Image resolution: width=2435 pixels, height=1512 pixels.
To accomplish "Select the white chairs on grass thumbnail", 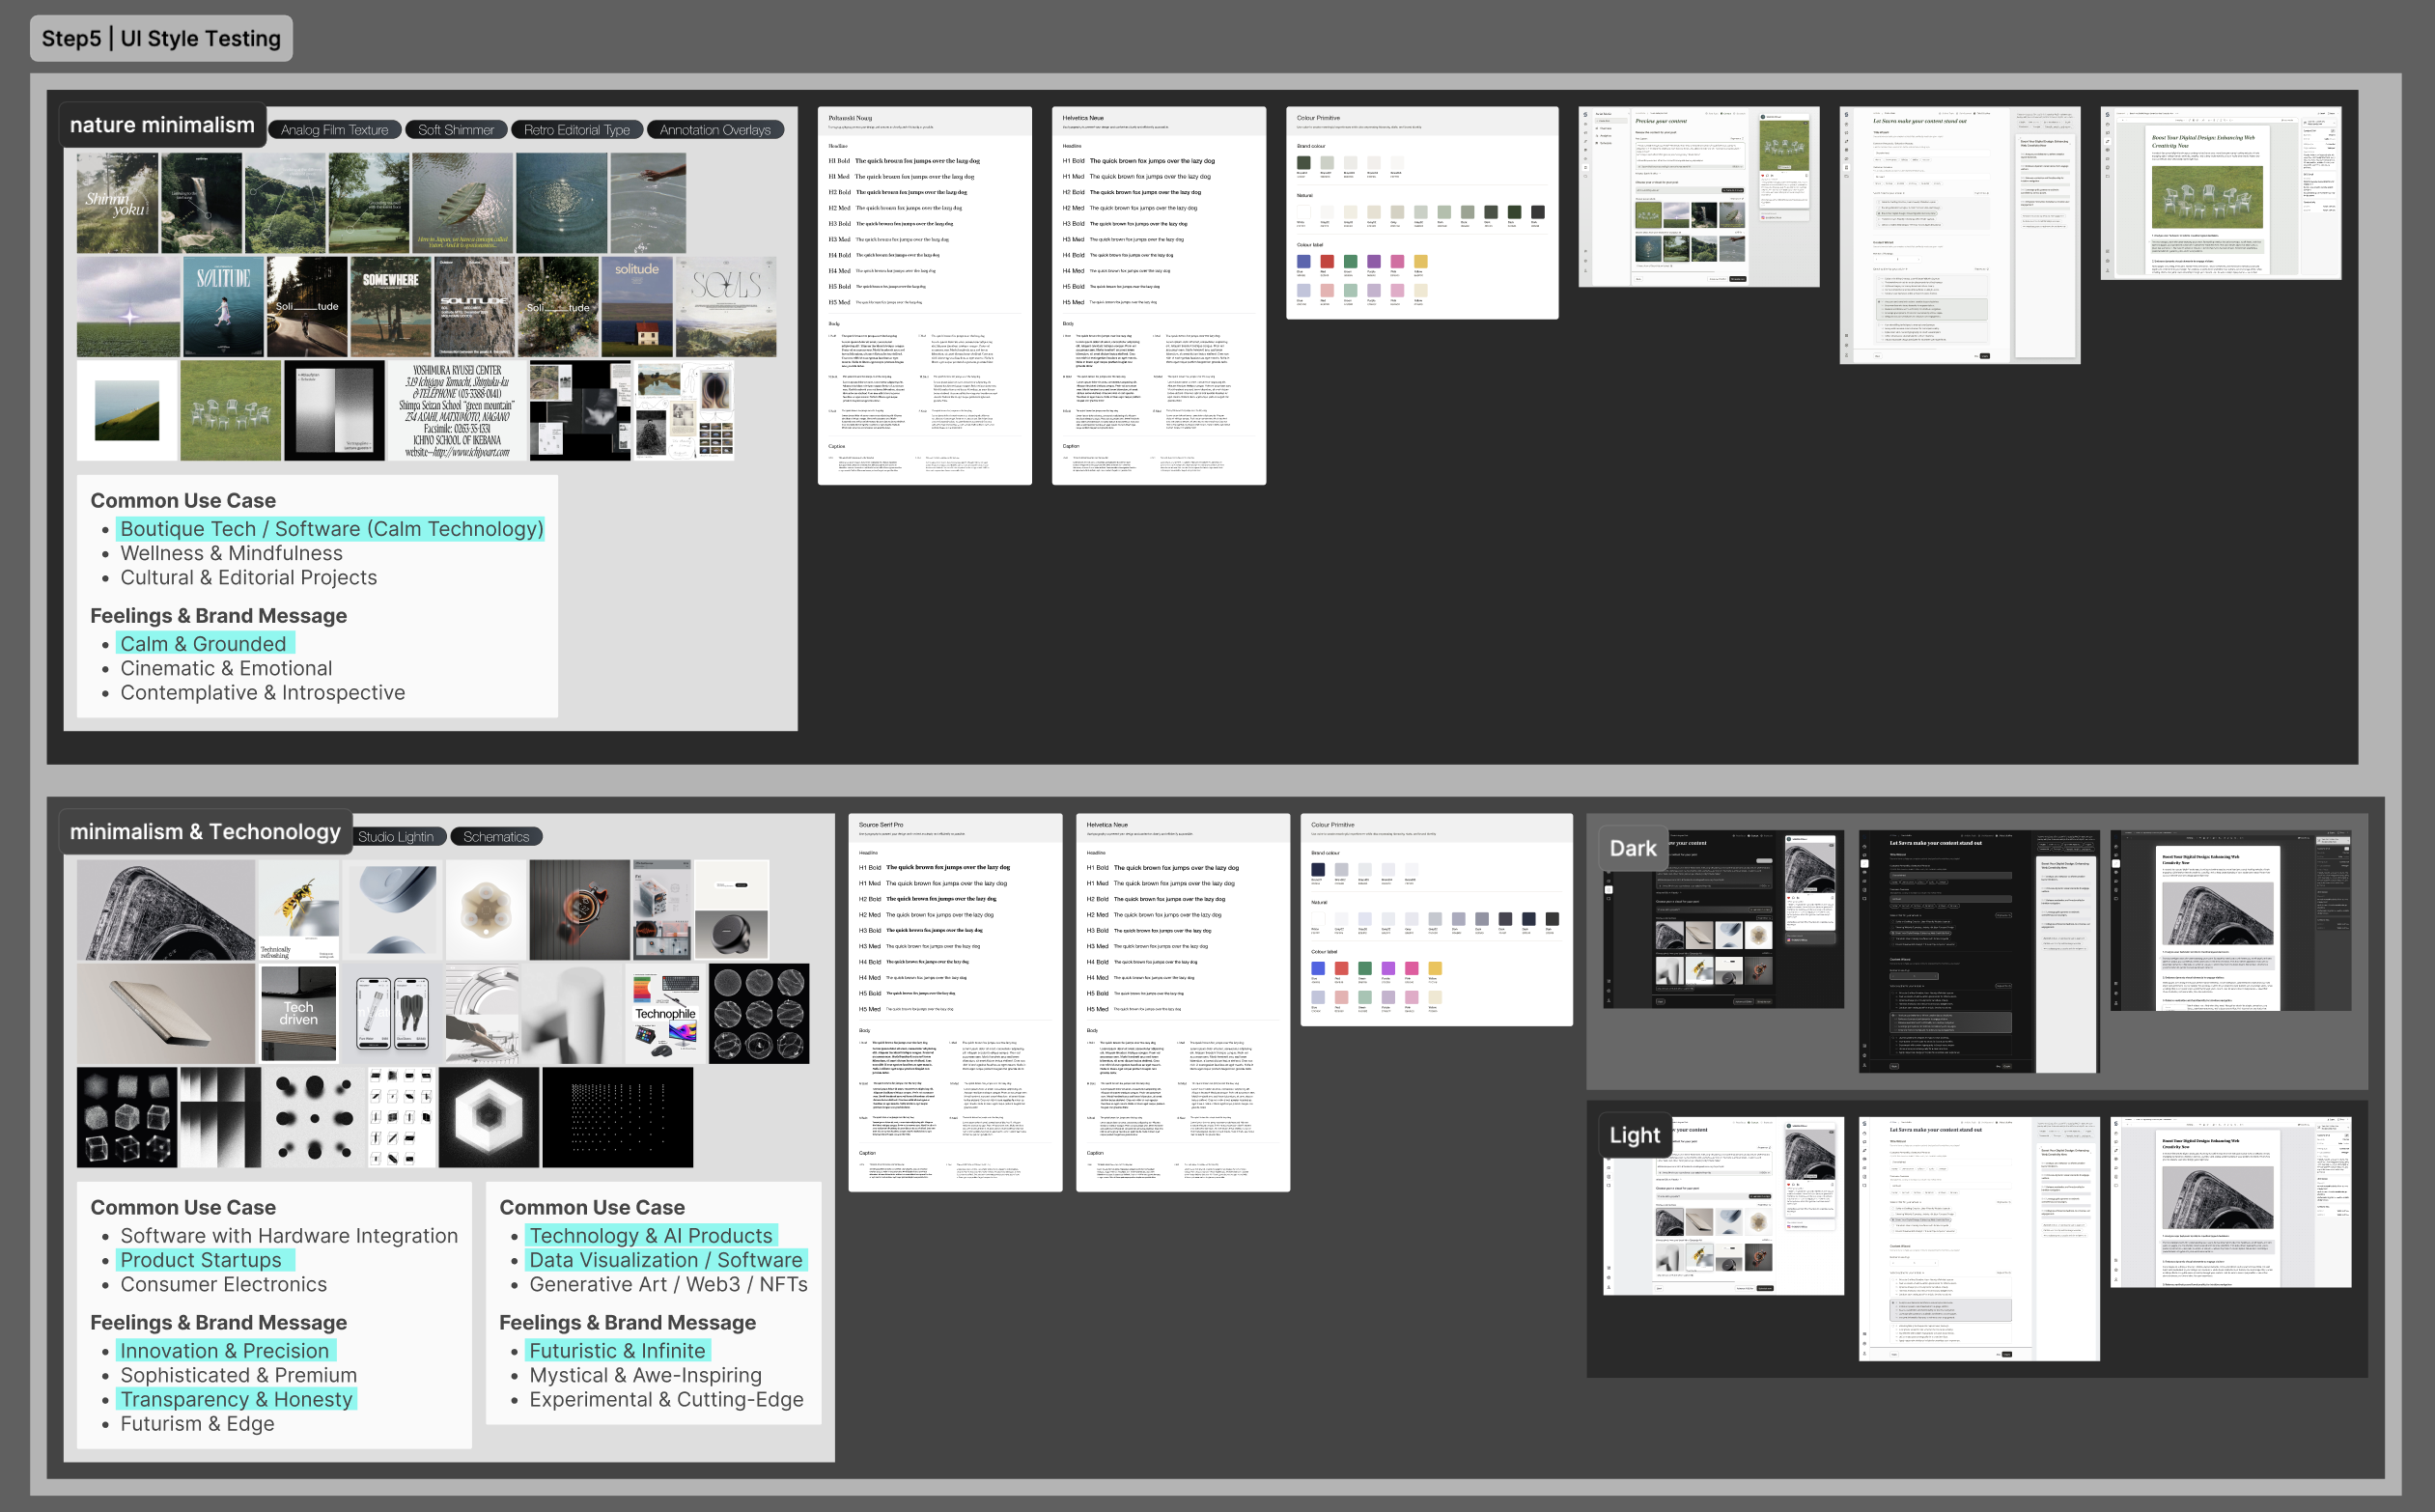I will point(231,411).
